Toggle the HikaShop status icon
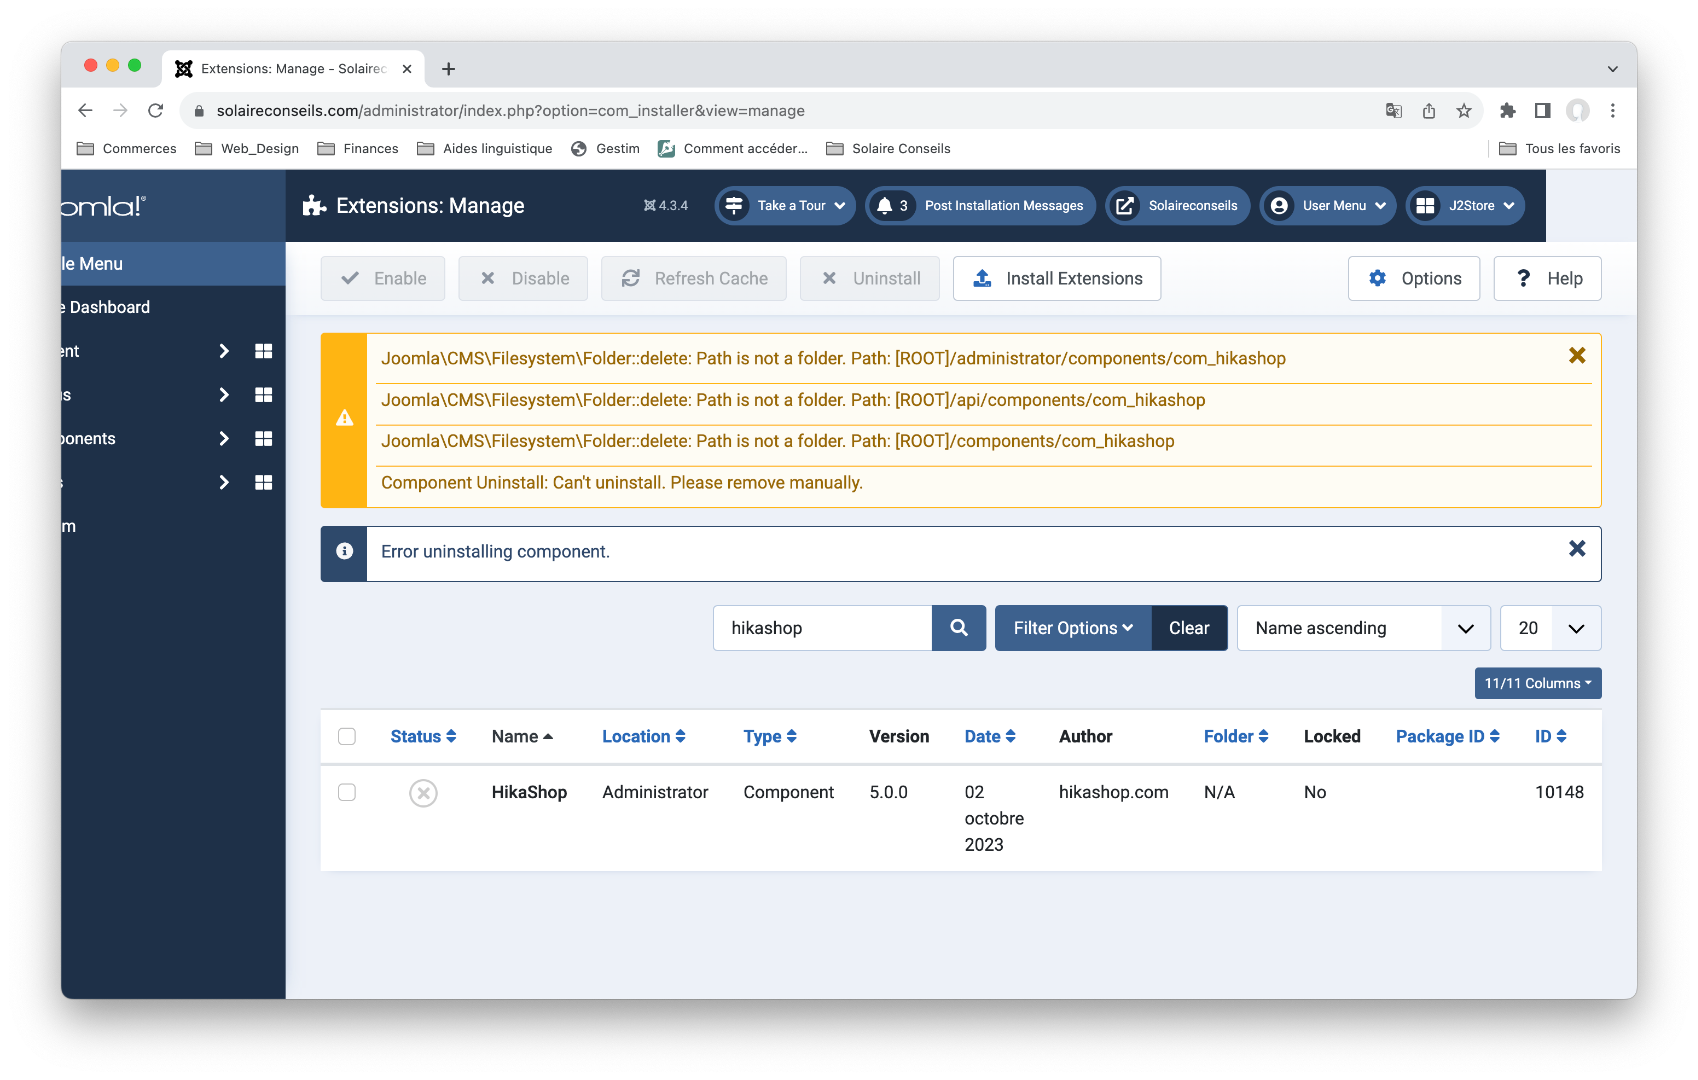 (x=424, y=794)
